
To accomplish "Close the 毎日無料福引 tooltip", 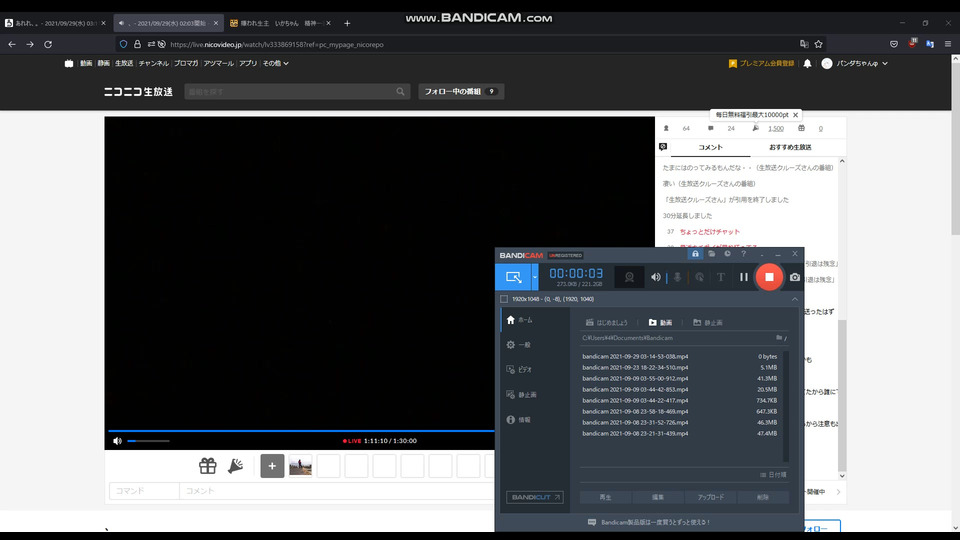I will click(x=795, y=114).
